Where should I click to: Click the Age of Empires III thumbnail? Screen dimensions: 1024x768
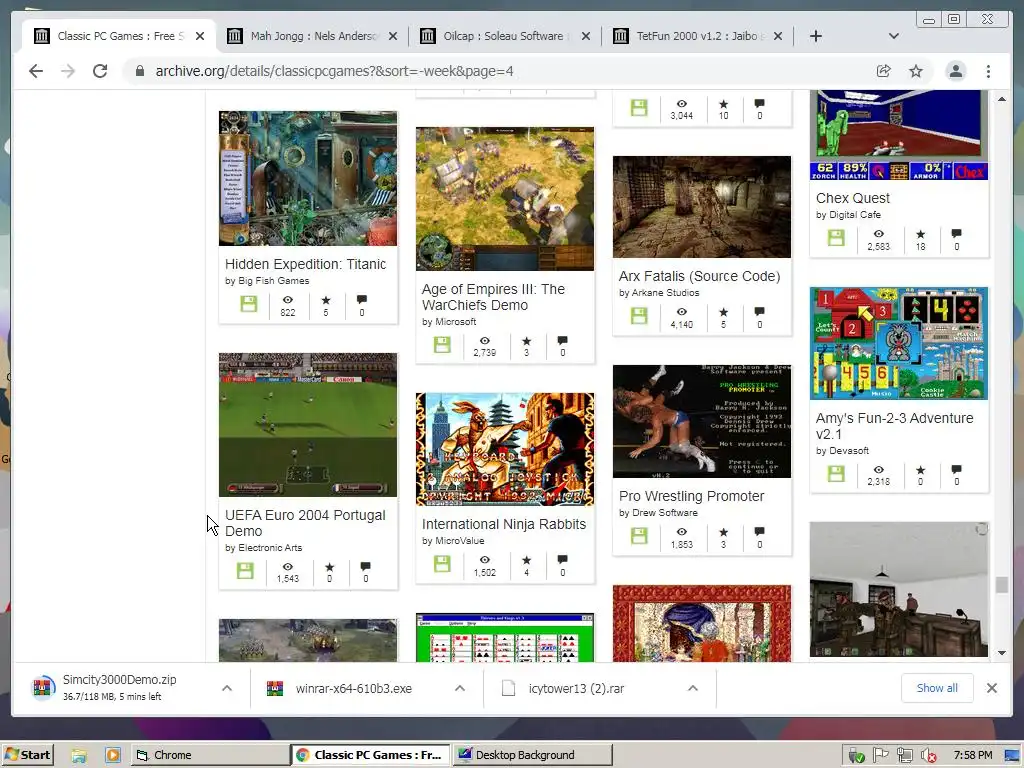click(x=505, y=199)
